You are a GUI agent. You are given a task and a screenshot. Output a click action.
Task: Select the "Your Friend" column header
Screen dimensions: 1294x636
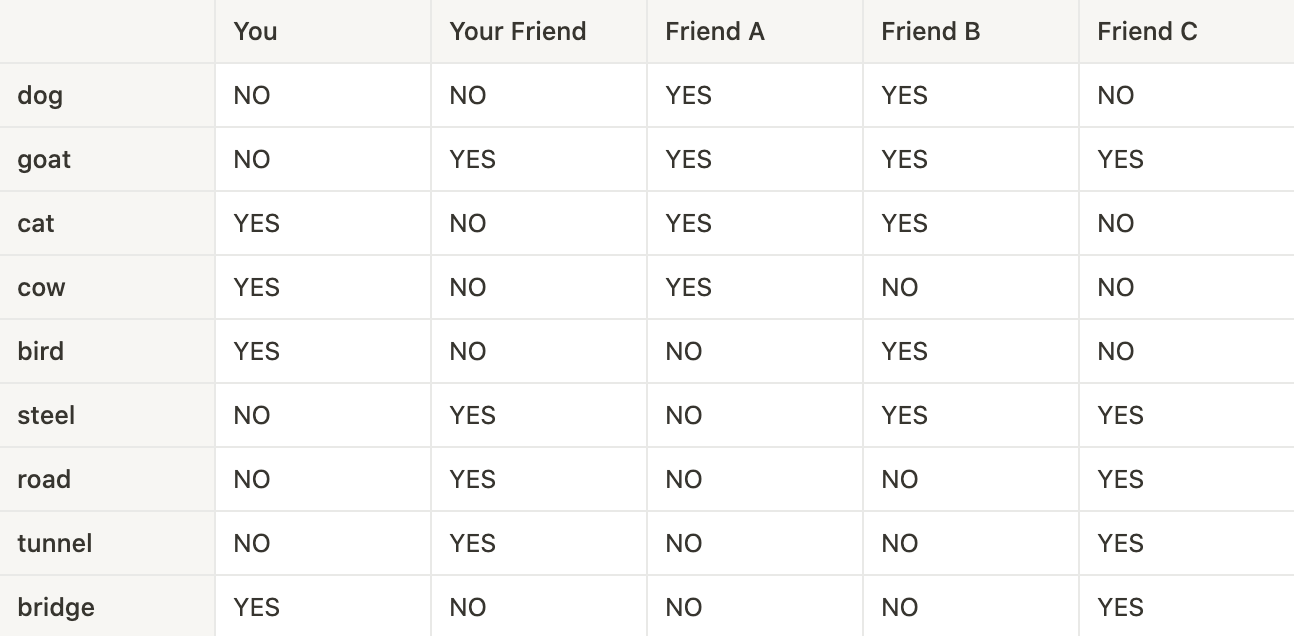[x=517, y=31]
